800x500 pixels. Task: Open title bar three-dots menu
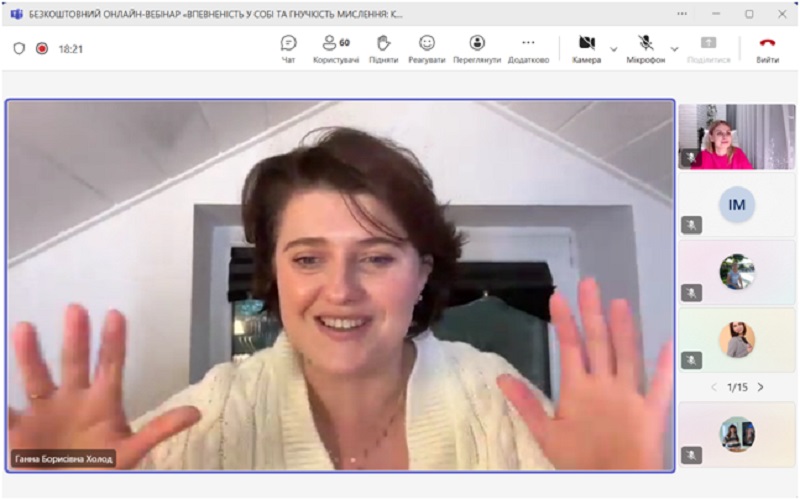pyautogui.click(x=682, y=14)
